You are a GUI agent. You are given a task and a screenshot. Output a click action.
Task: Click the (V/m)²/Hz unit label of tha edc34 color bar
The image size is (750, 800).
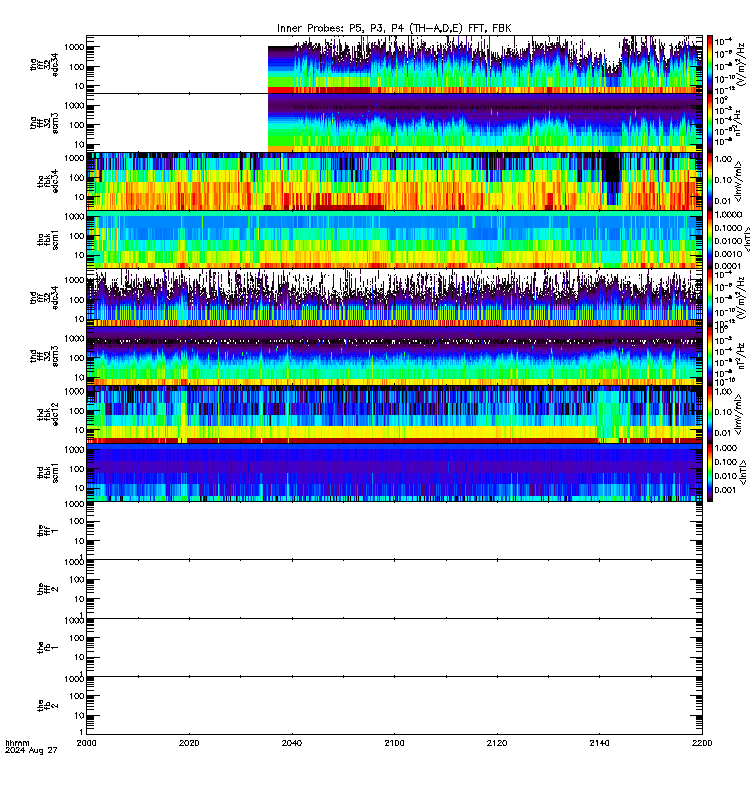[741, 64]
